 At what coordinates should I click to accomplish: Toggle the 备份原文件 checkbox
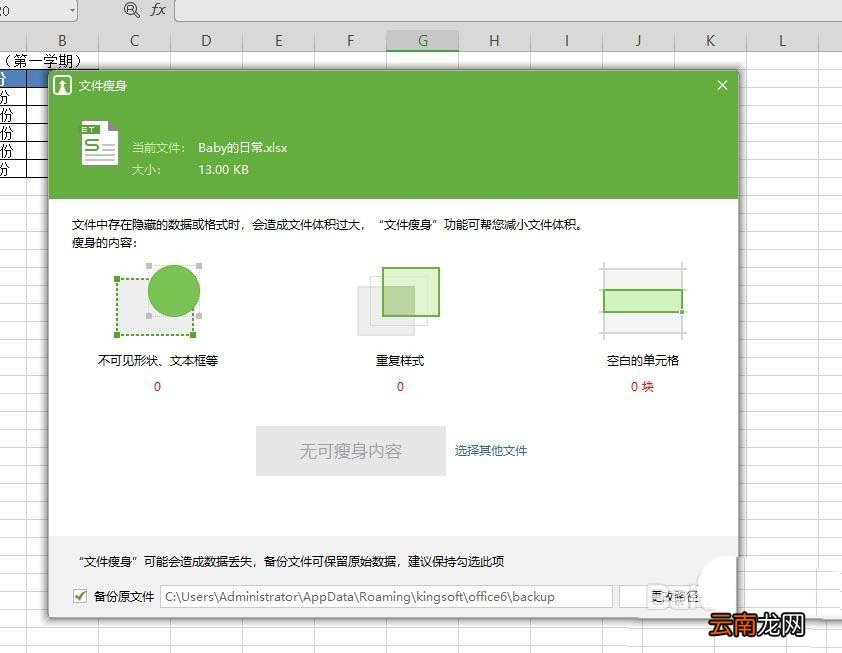[80, 596]
